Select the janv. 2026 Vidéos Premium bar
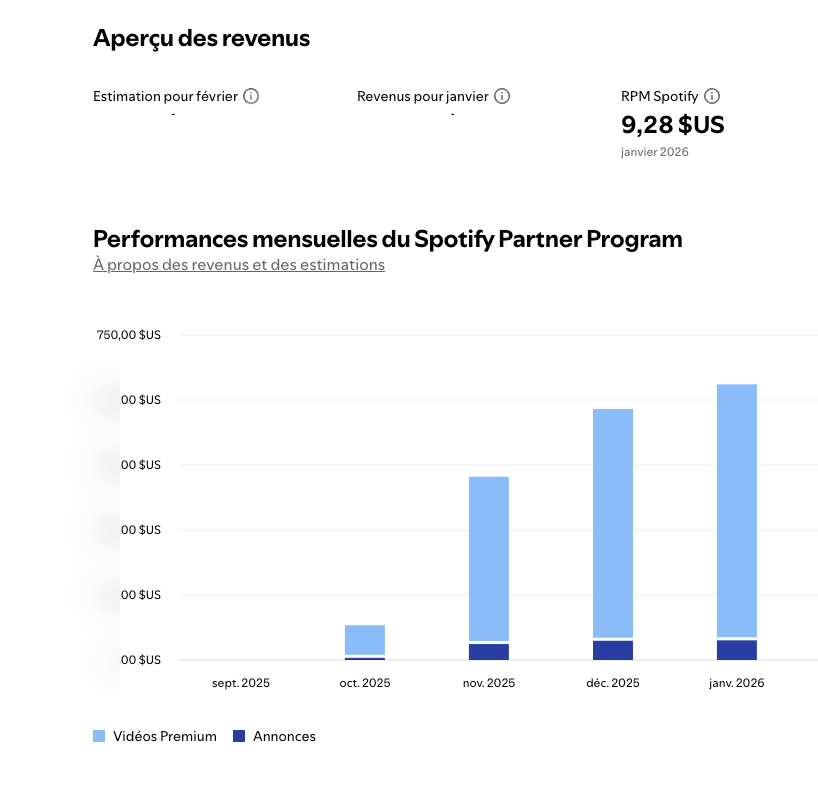The image size is (818, 803). pos(737,510)
